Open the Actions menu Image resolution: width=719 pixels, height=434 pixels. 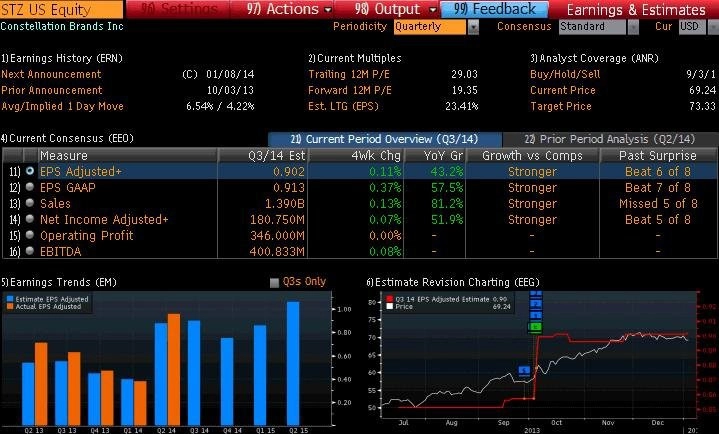(288, 9)
